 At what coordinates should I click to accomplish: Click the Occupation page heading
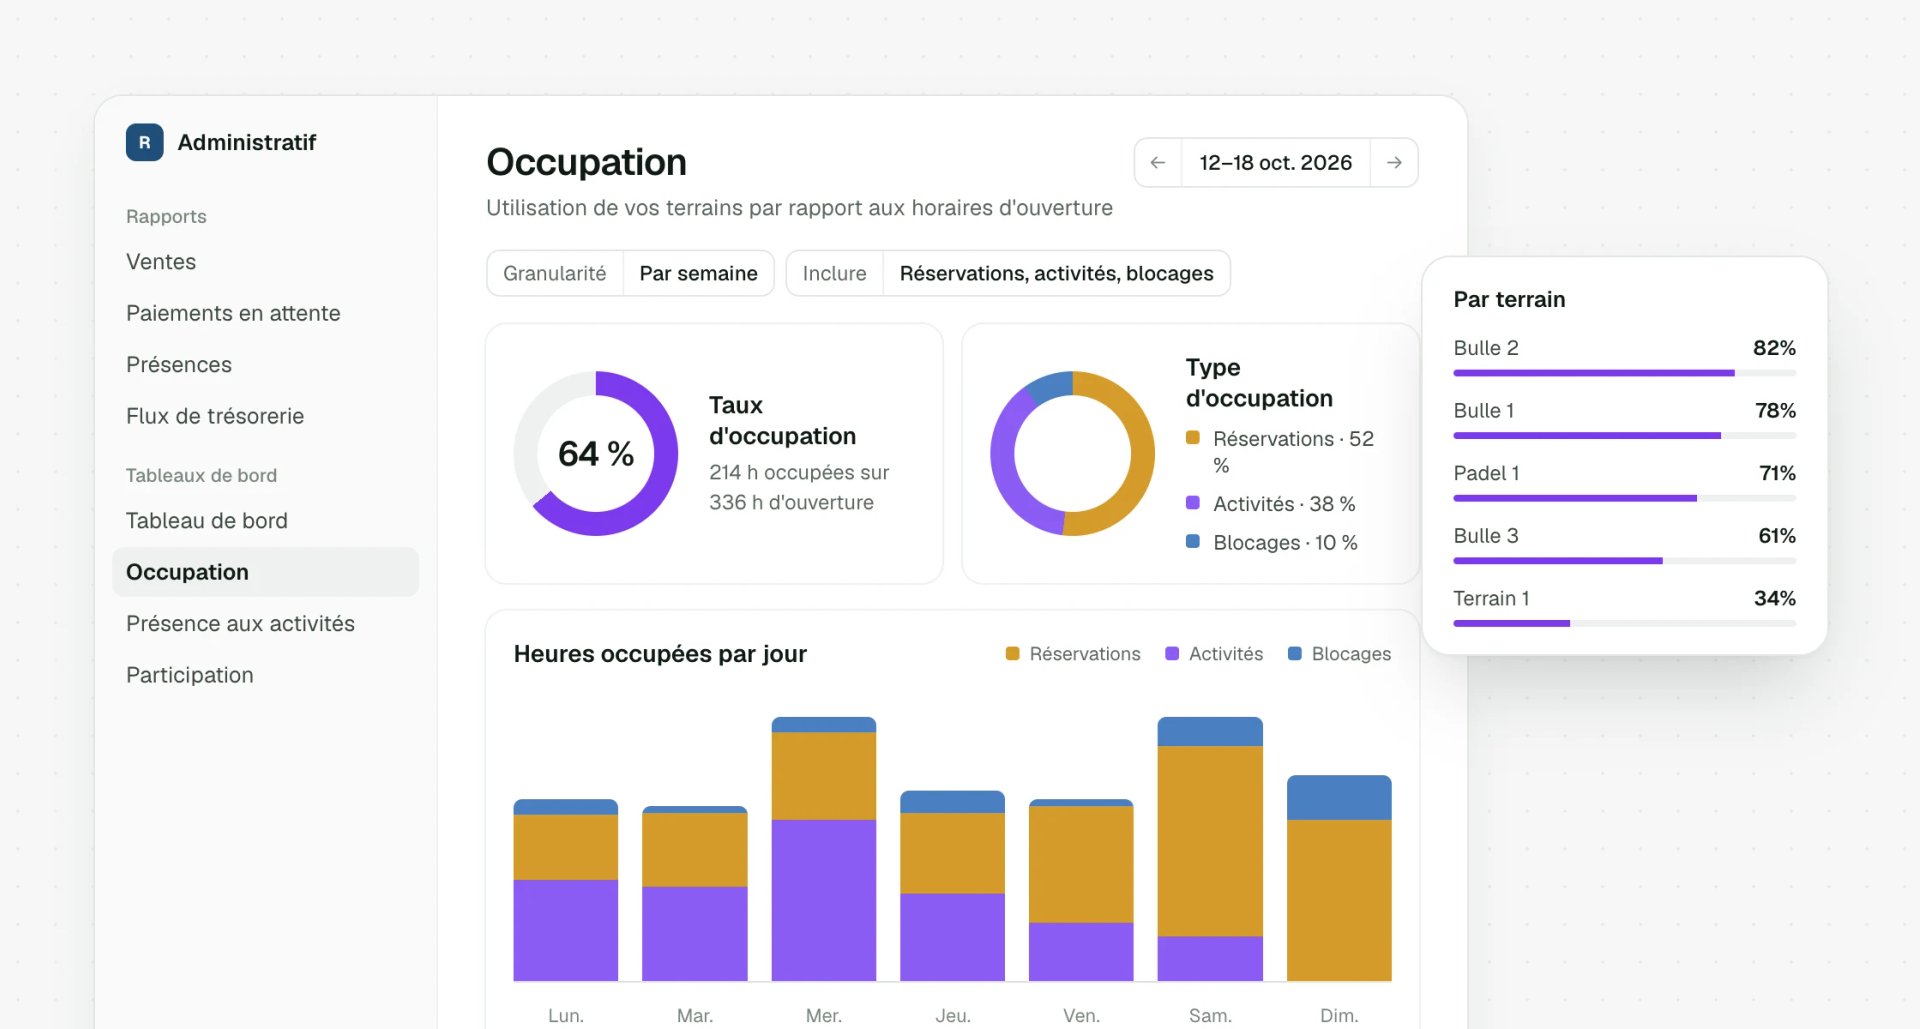(x=586, y=162)
